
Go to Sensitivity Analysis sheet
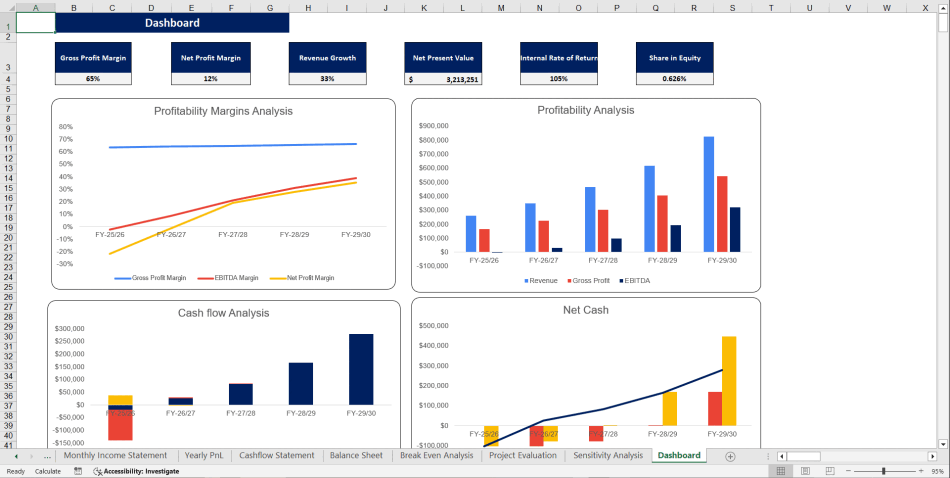point(607,456)
